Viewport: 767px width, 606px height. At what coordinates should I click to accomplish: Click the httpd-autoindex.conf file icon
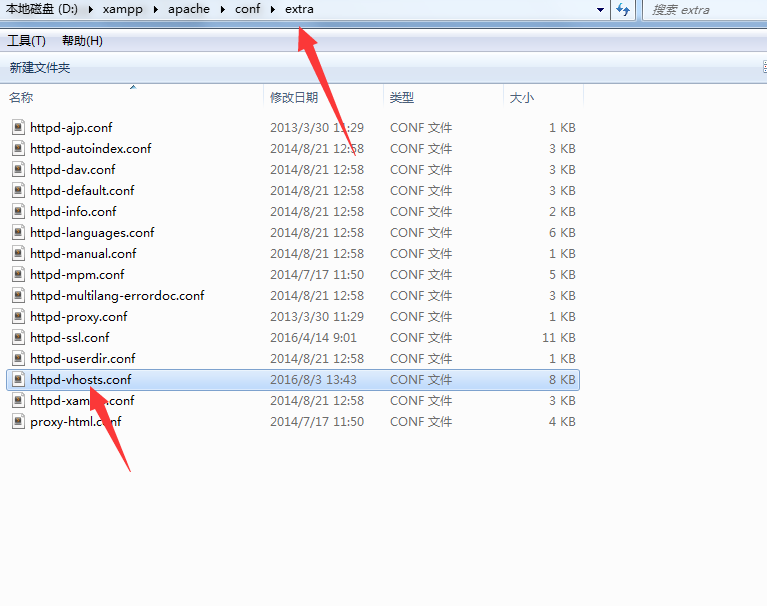(18, 148)
